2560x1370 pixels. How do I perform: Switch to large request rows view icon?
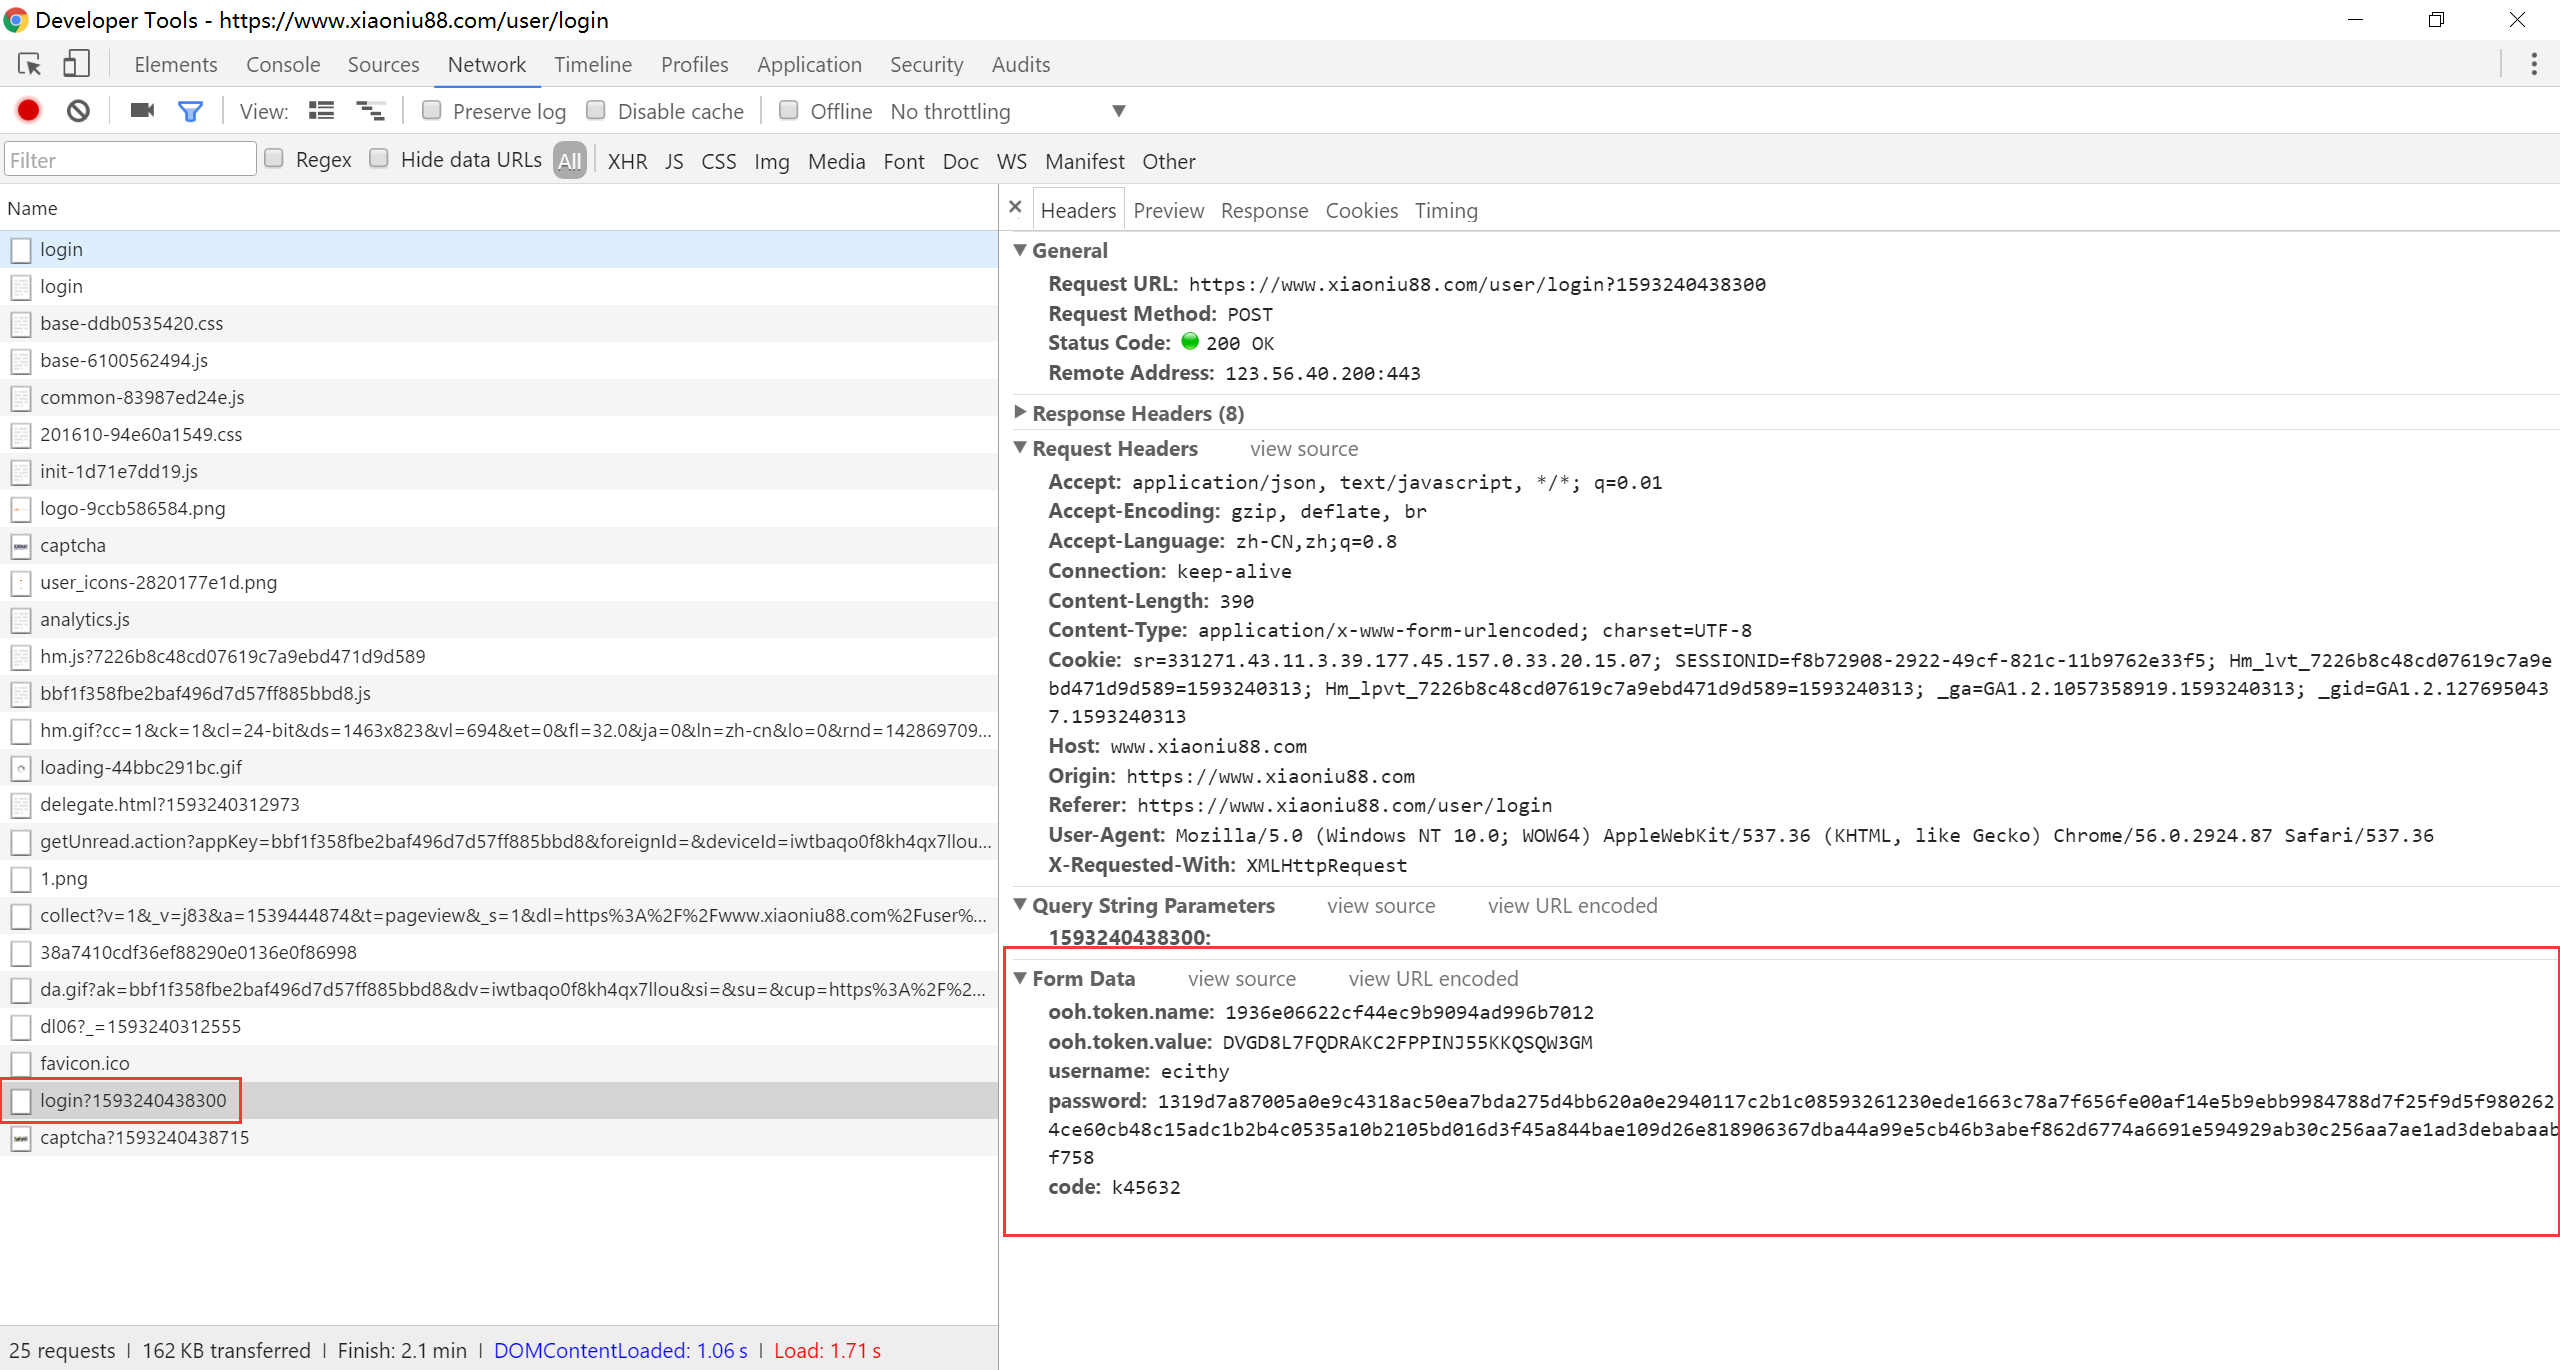click(x=321, y=111)
